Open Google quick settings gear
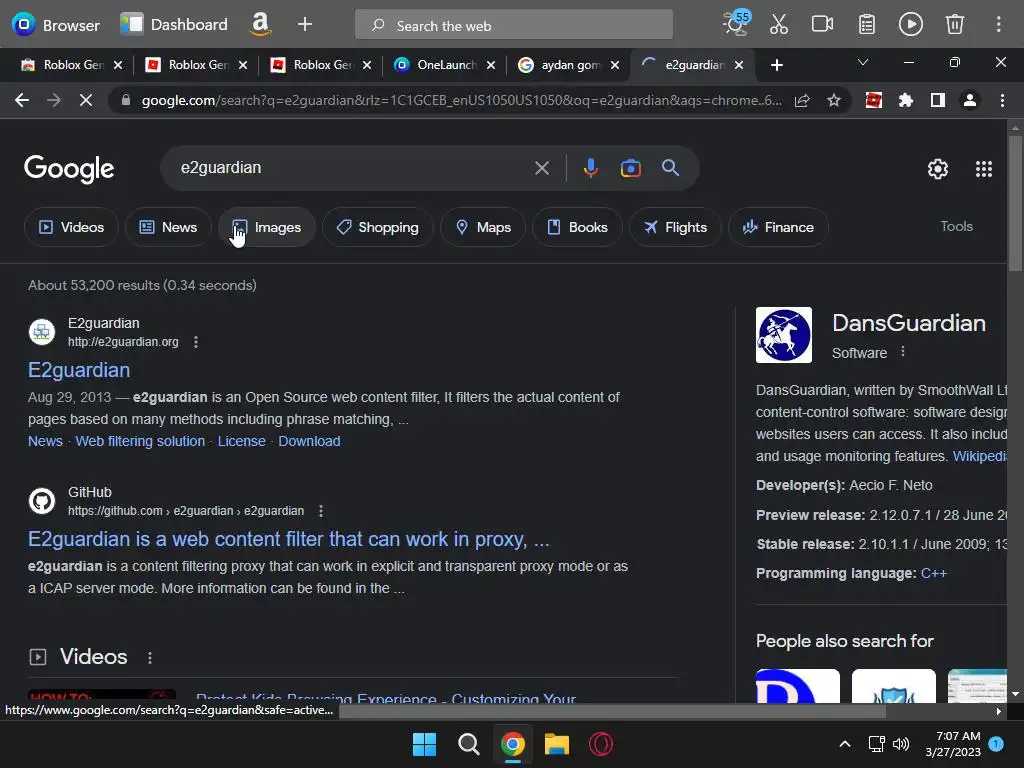This screenshot has width=1024, height=768. (938, 169)
